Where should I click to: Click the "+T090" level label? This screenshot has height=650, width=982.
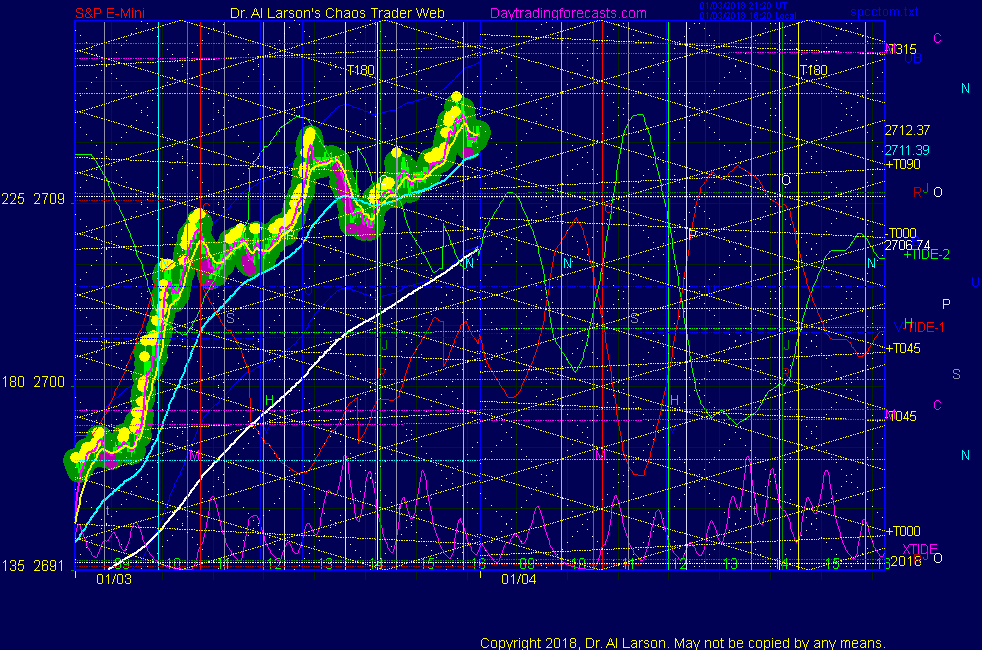click(903, 165)
